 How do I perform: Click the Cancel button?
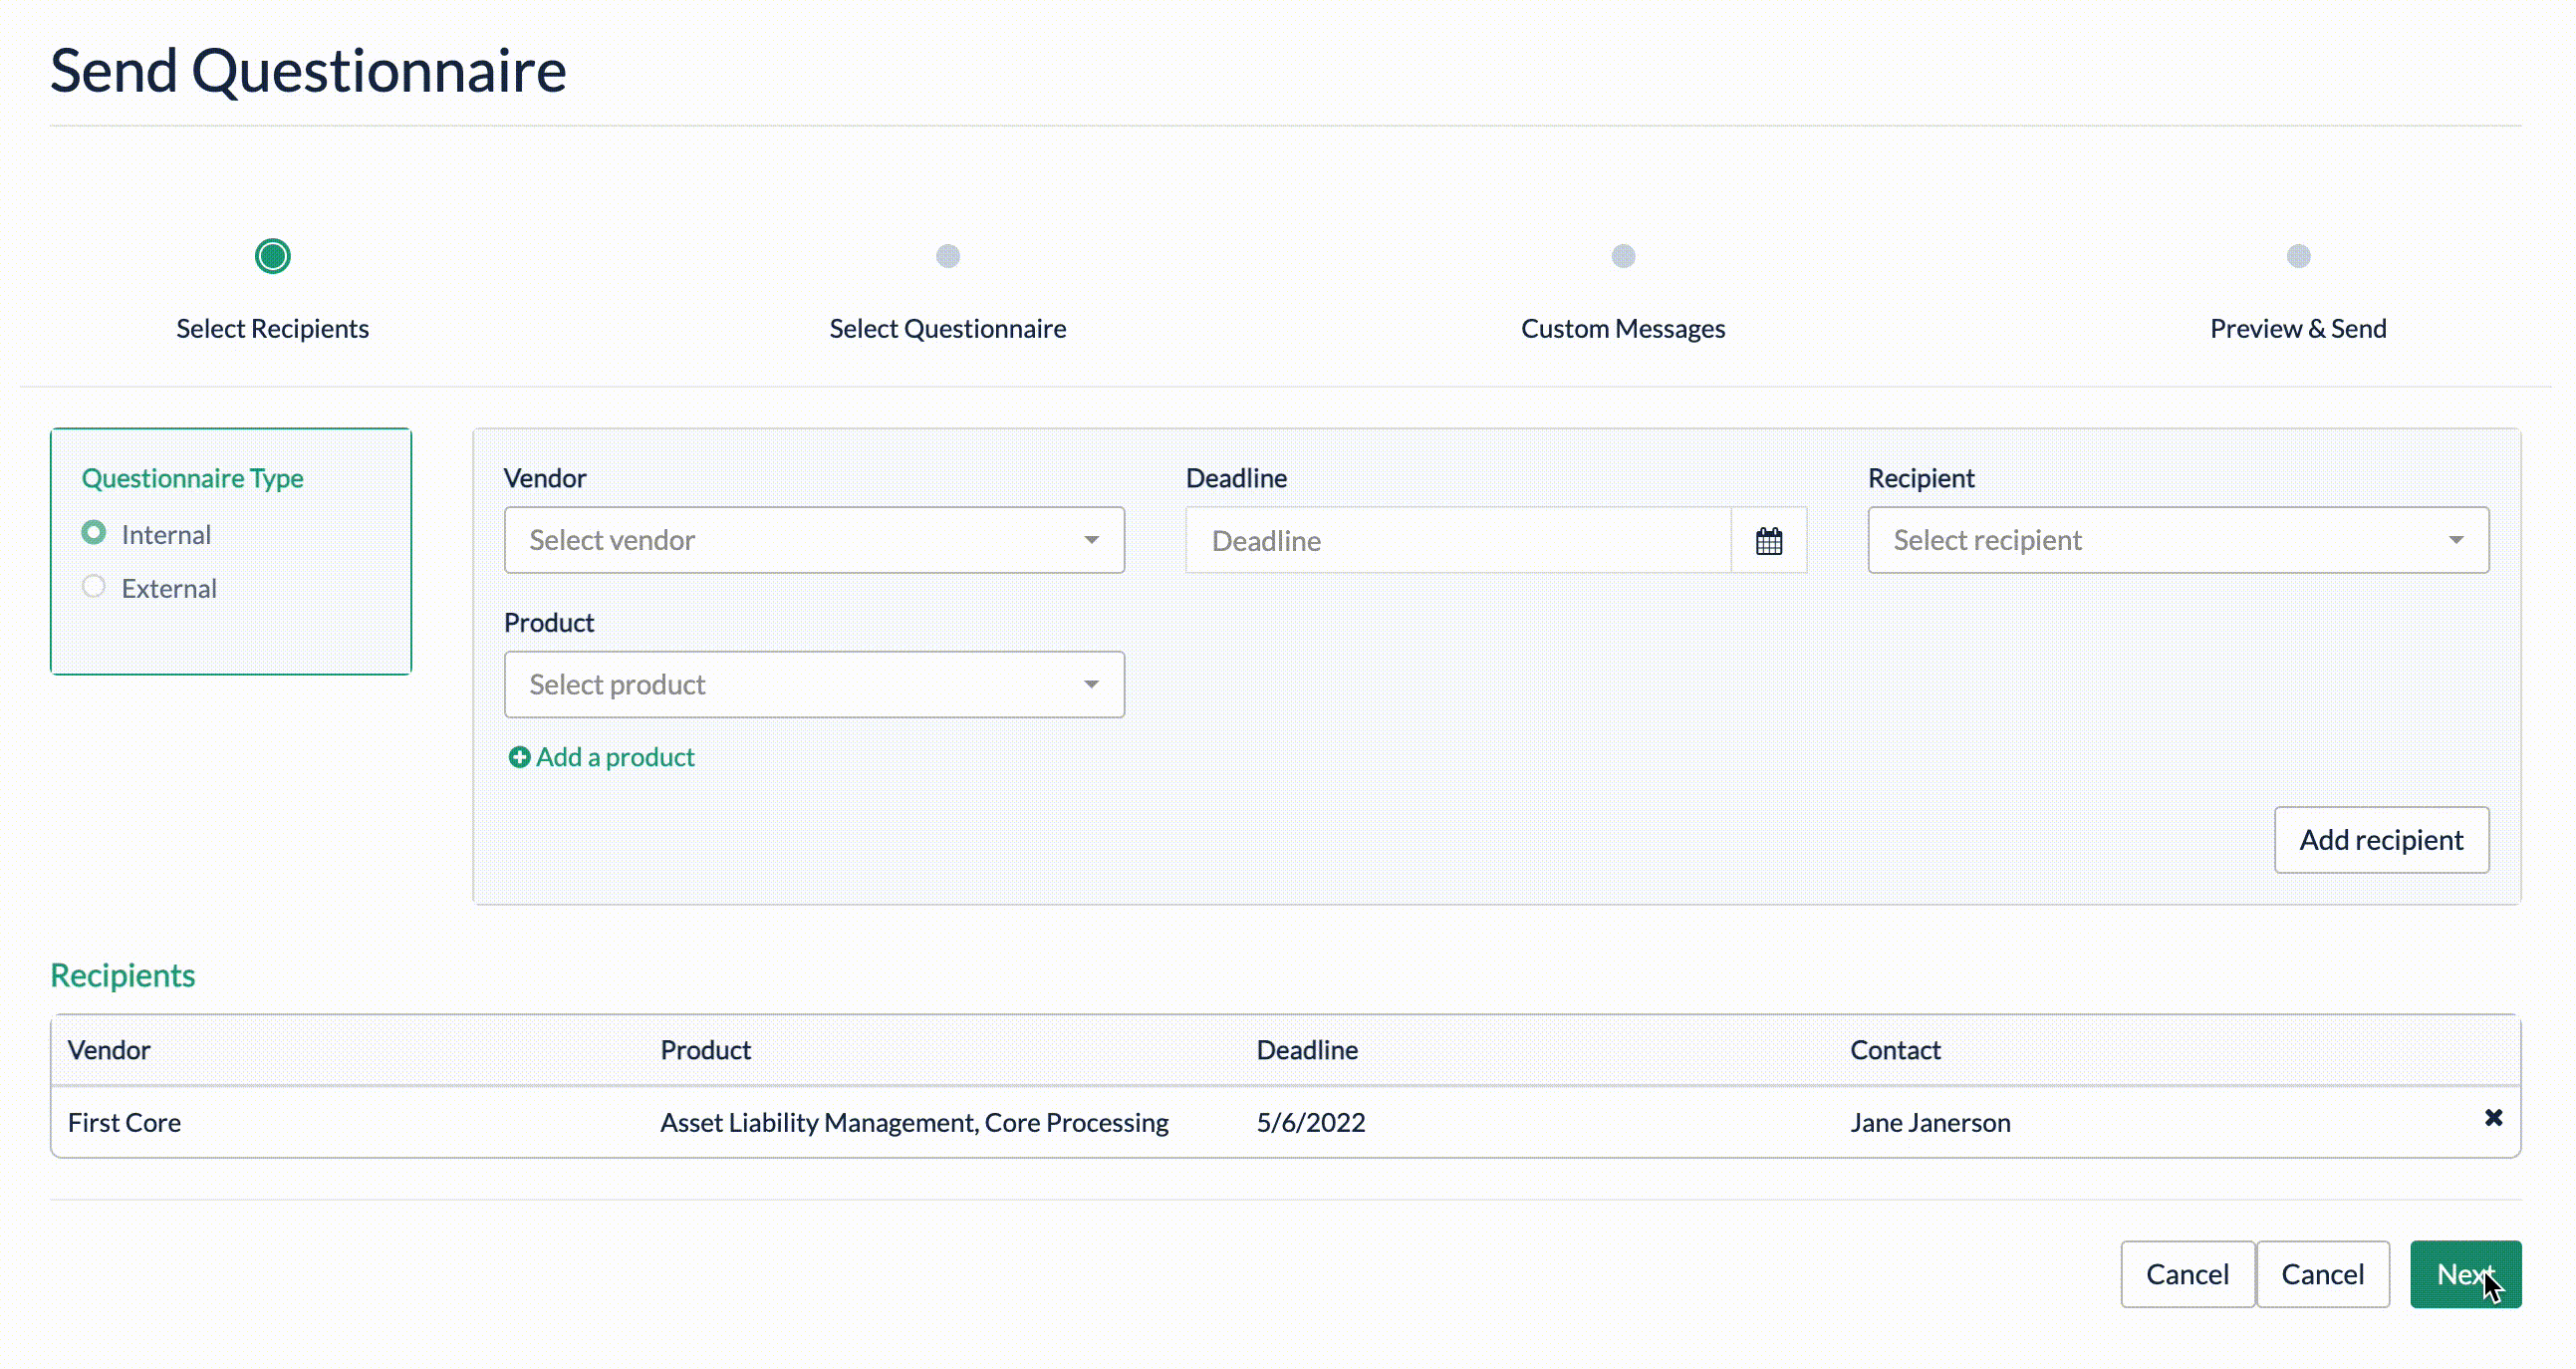coord(2188,1274)
